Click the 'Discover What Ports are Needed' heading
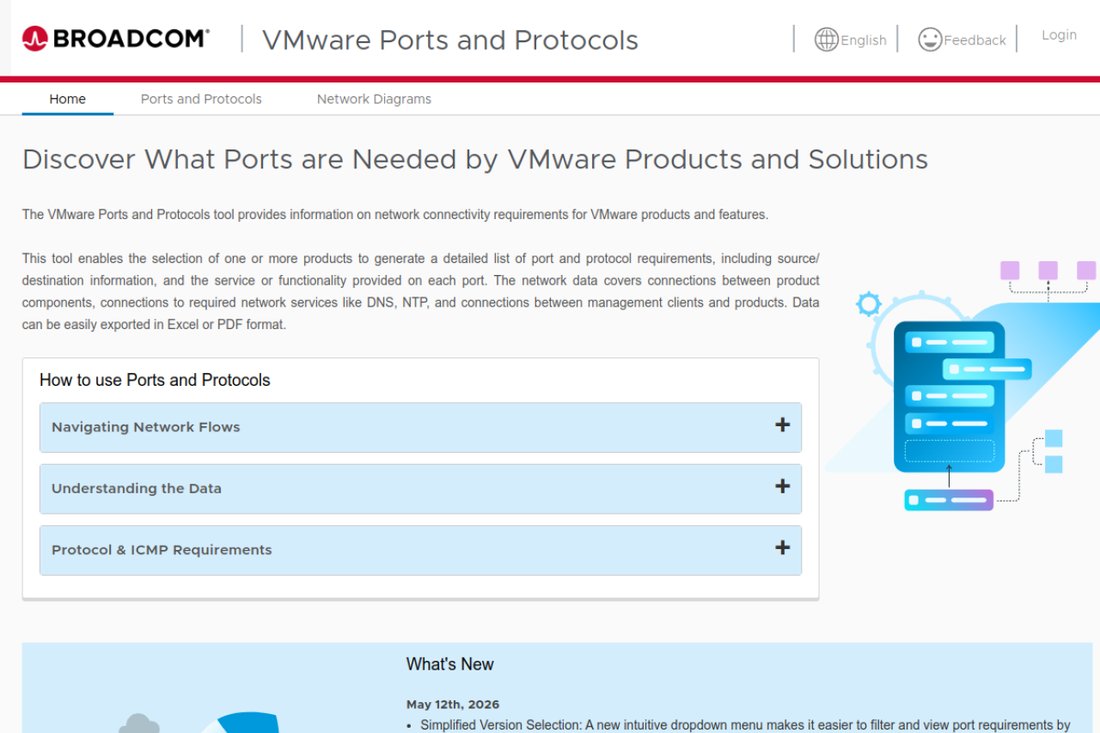1100x733 pixels. tap(475, 159)
